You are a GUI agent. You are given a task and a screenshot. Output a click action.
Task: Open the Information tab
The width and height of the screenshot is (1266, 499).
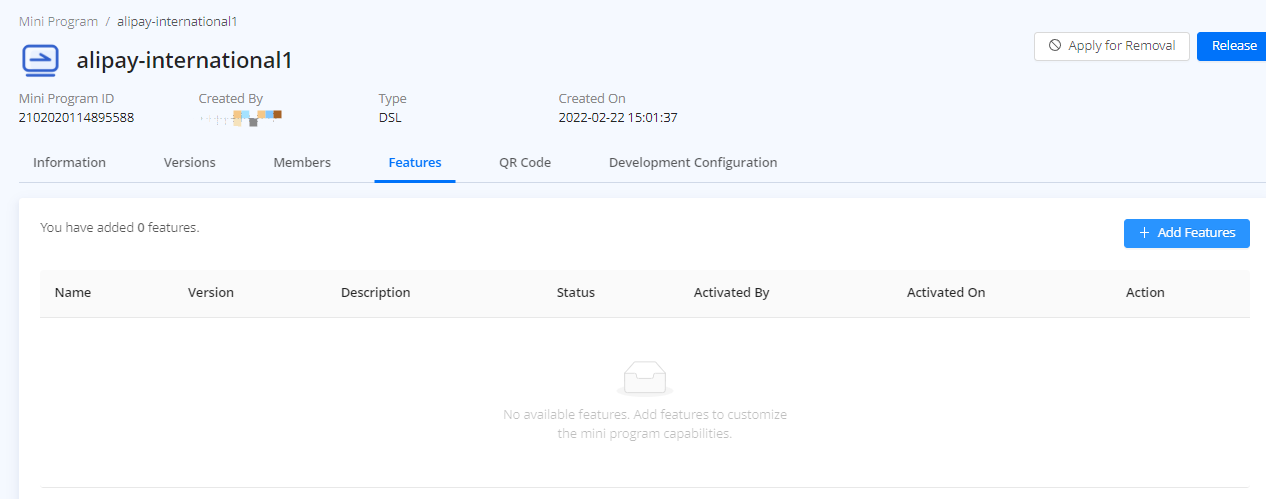pyautogui.click(x=69, y=163)
